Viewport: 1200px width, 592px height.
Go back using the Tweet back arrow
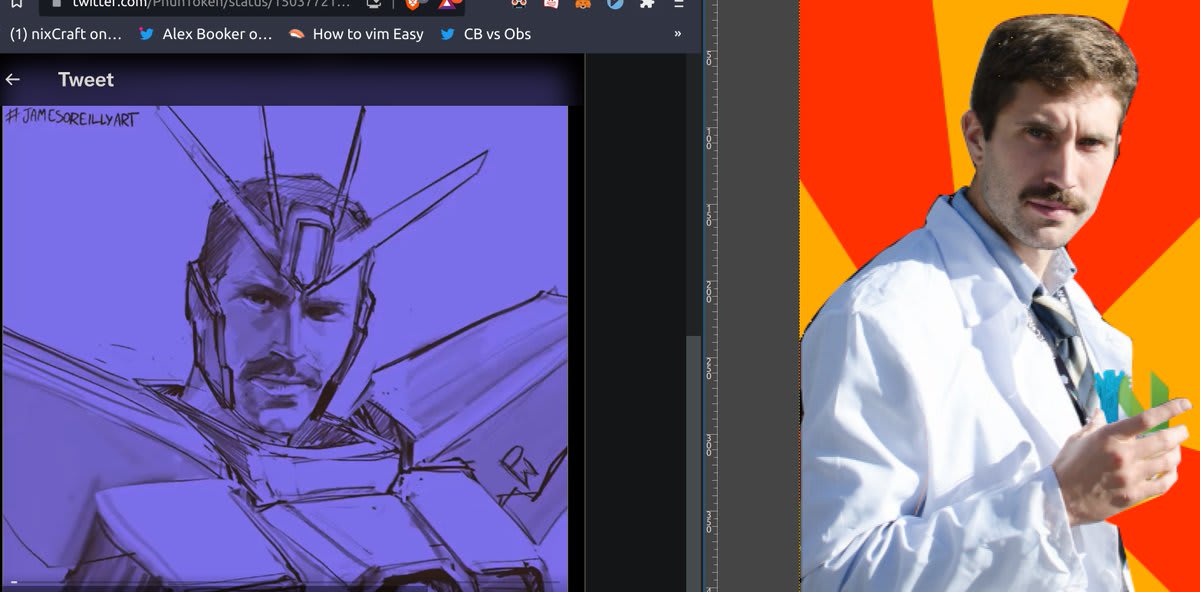coord(13,79)
